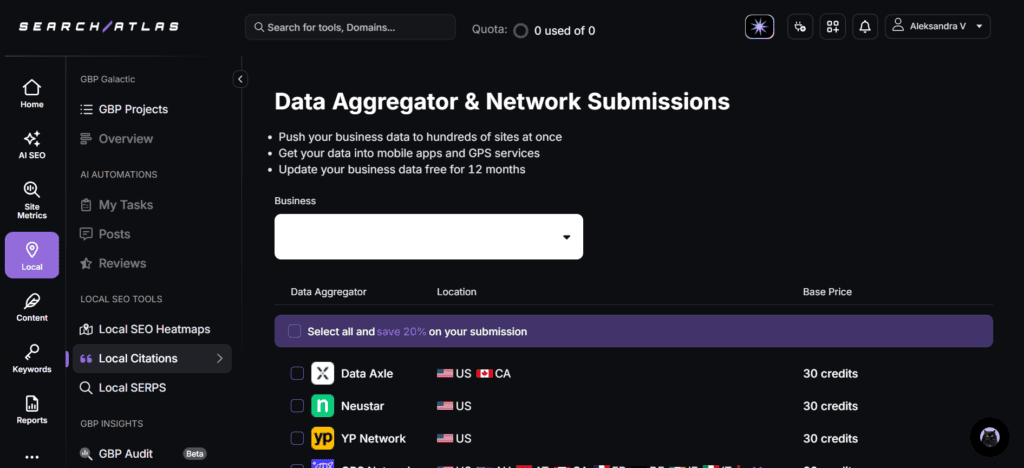This screenshot has width=1024, height=468.
Task: Click the YP Network logo
Action: point(323,438)
